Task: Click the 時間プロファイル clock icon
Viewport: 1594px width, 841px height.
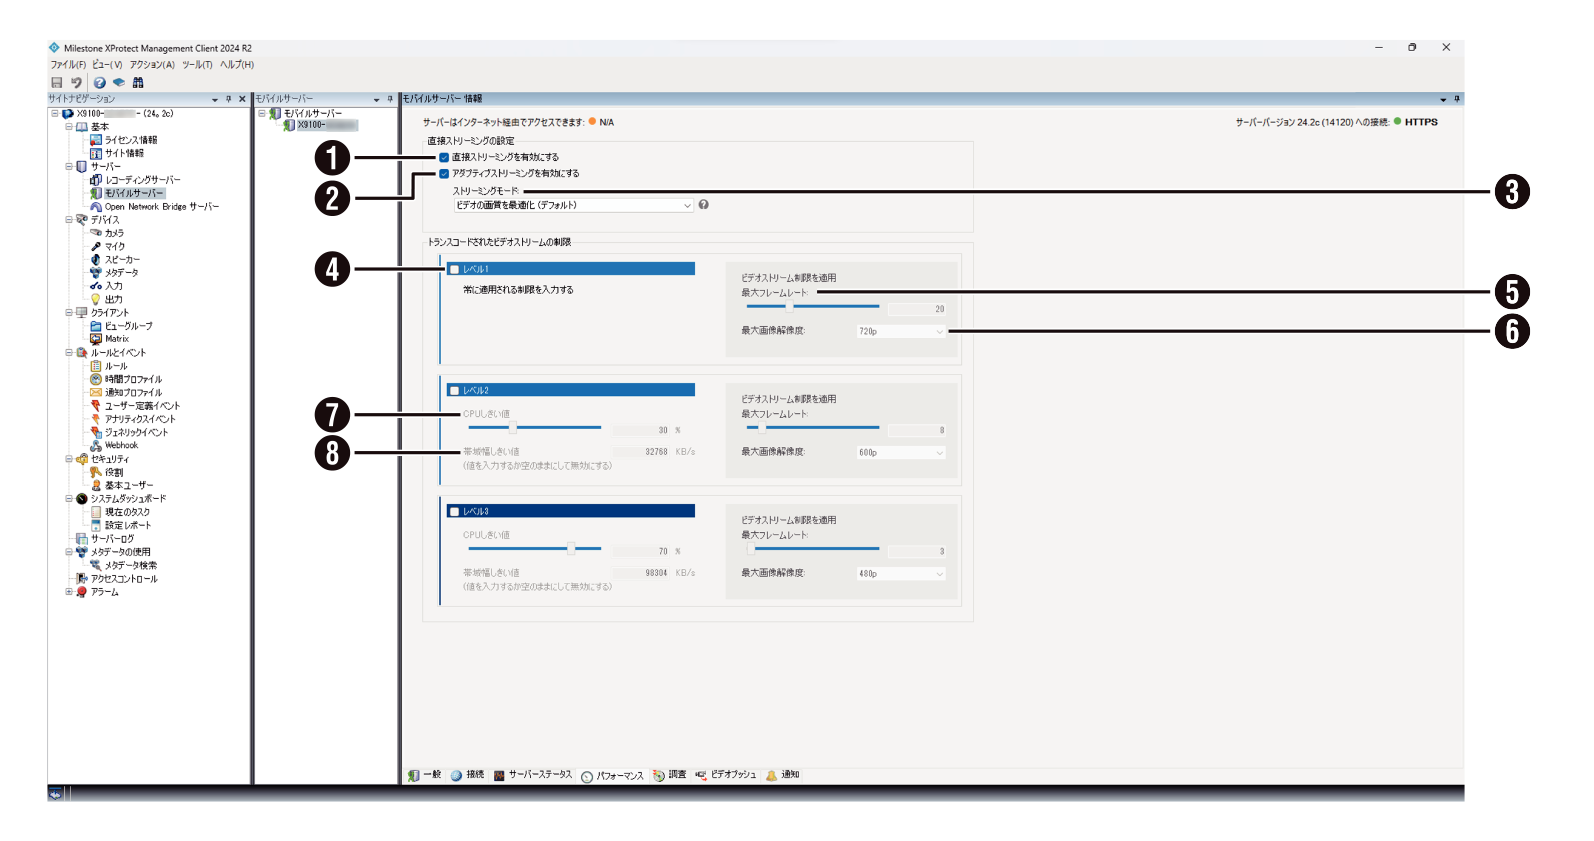Action: coord(96,379)
